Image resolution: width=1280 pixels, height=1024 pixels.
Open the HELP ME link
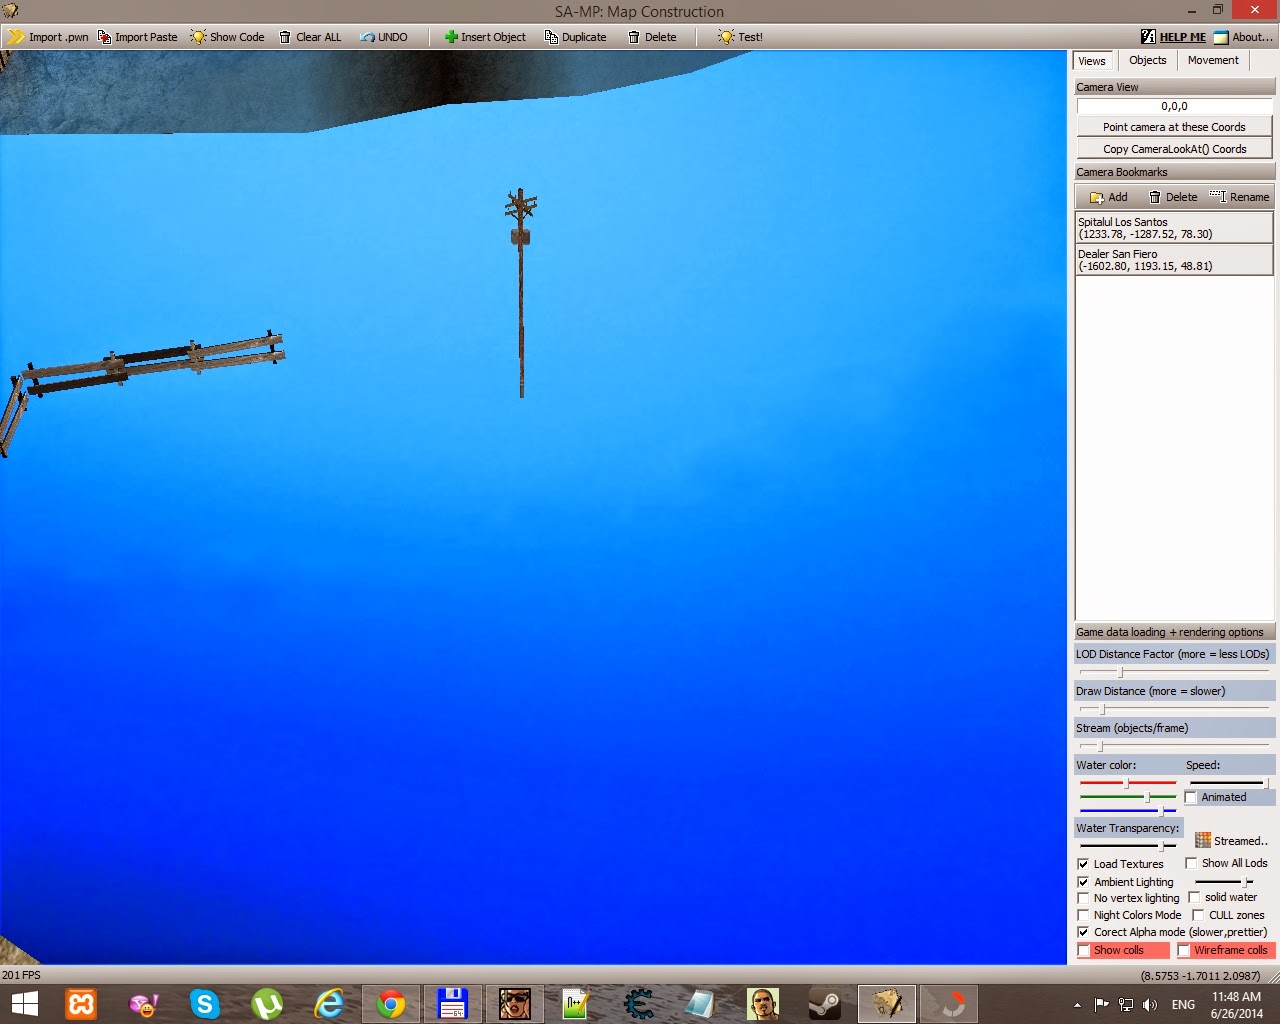[x=1174, y=37]
